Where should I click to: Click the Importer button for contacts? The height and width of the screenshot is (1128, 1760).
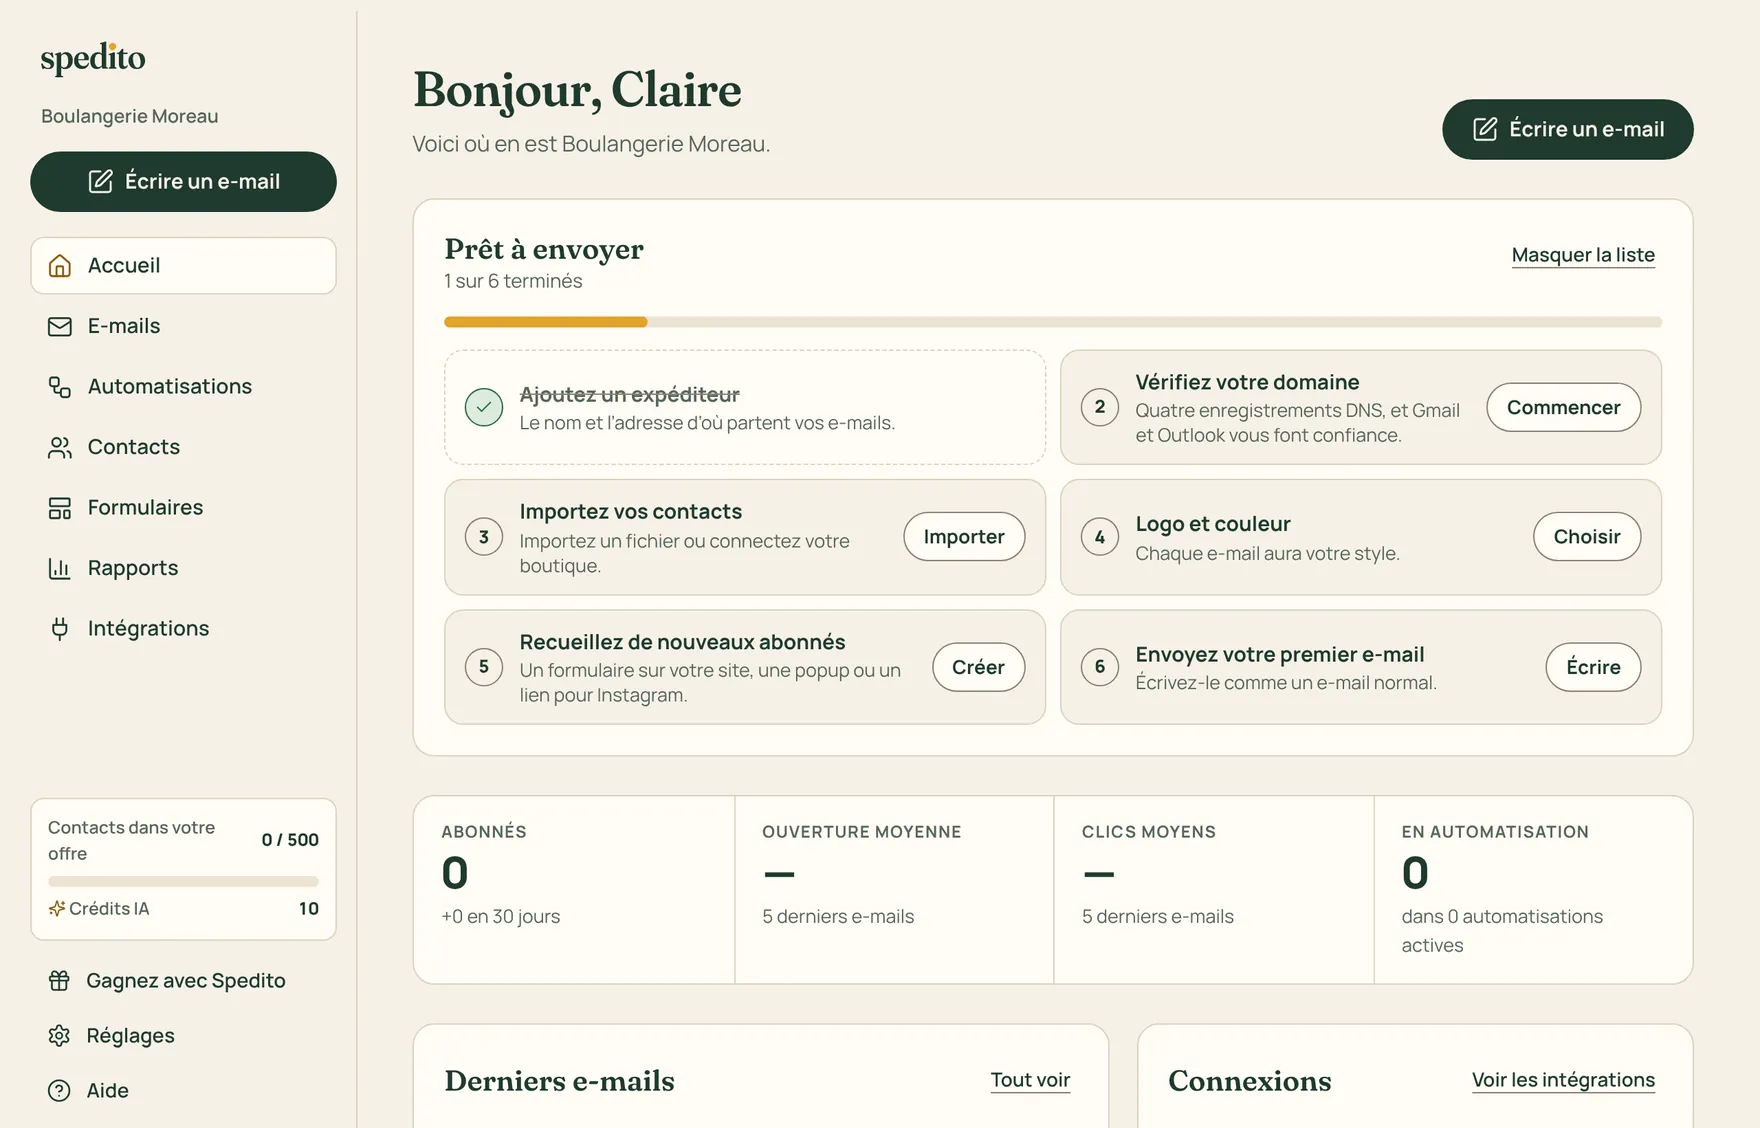point(964,537)
